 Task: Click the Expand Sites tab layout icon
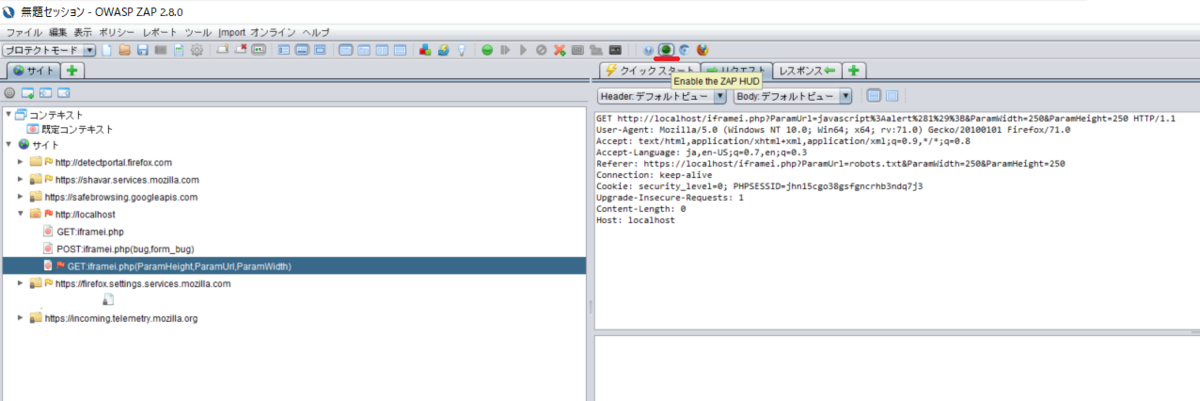pos(283,50)
